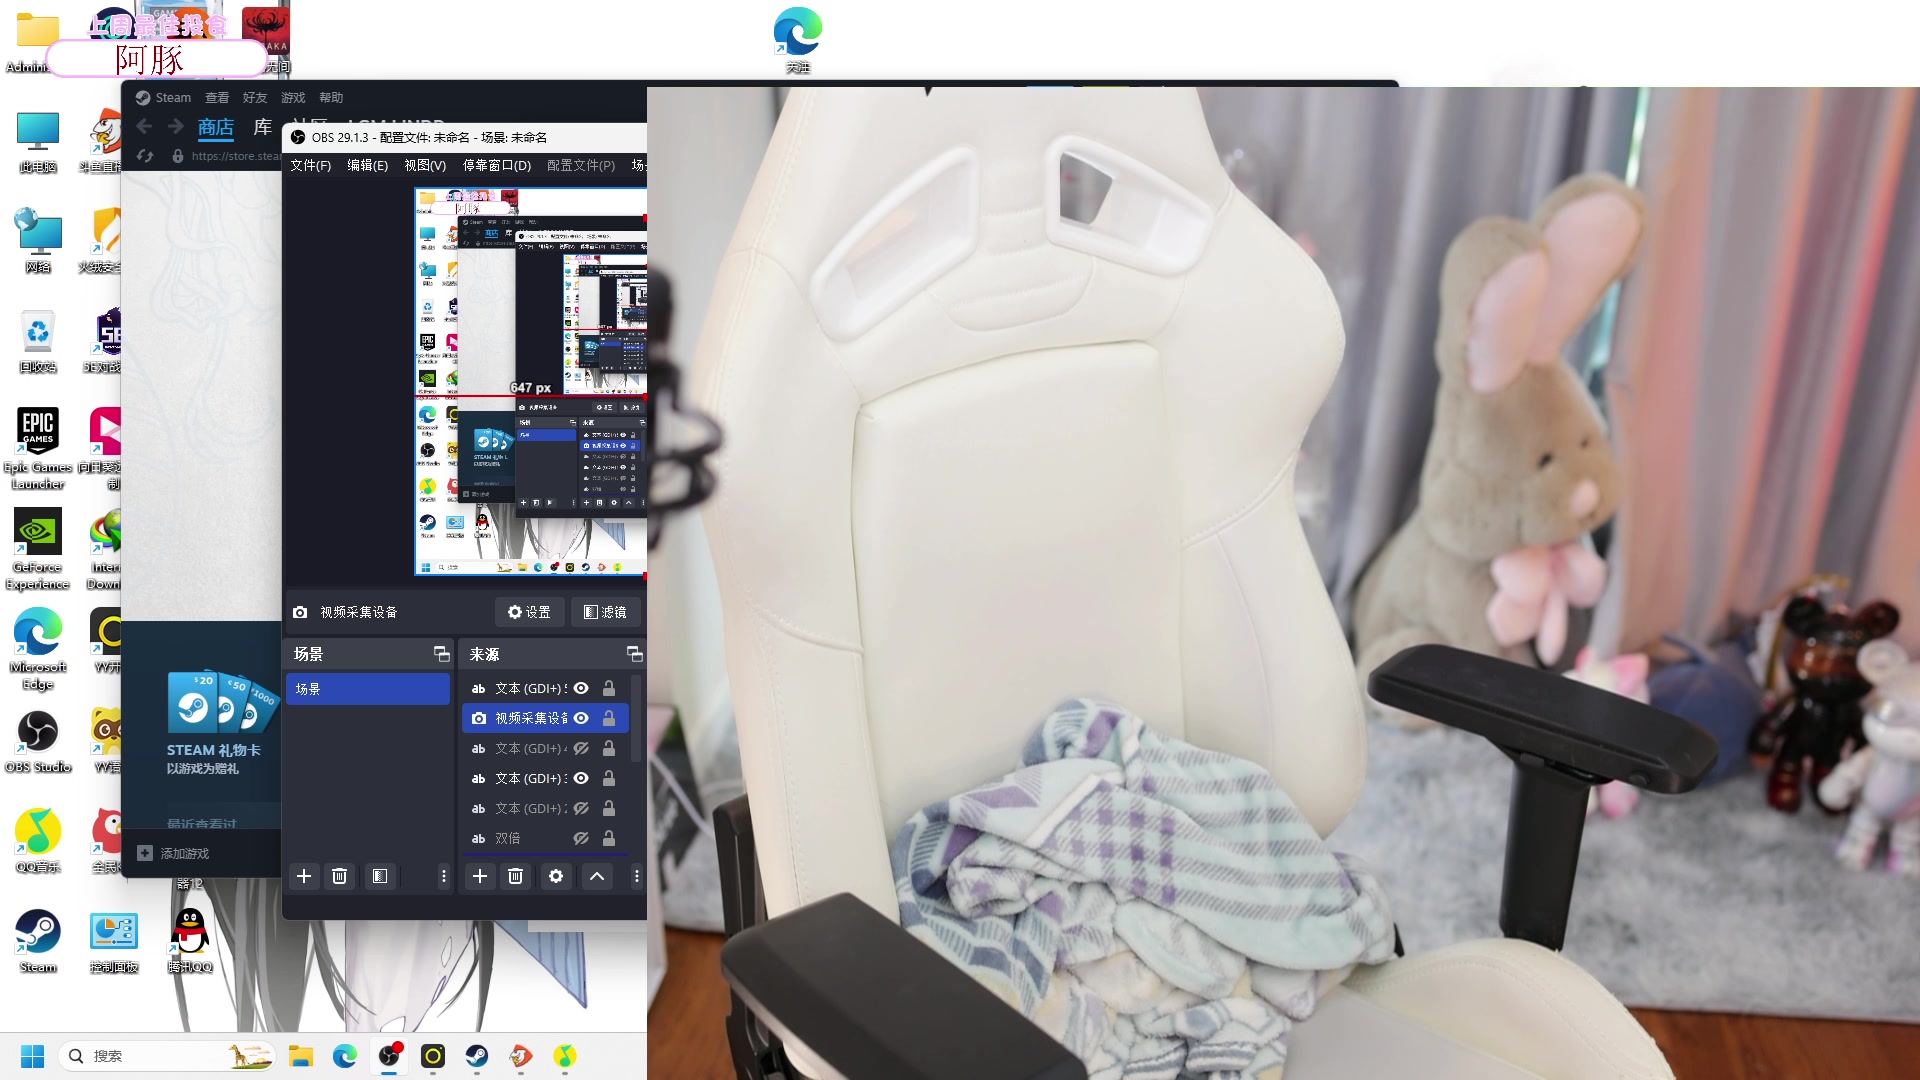Hide the 视频采集设备 source
Image resolution: width=1920 pixels, height=1080 pixels.
tap(581, 718)
